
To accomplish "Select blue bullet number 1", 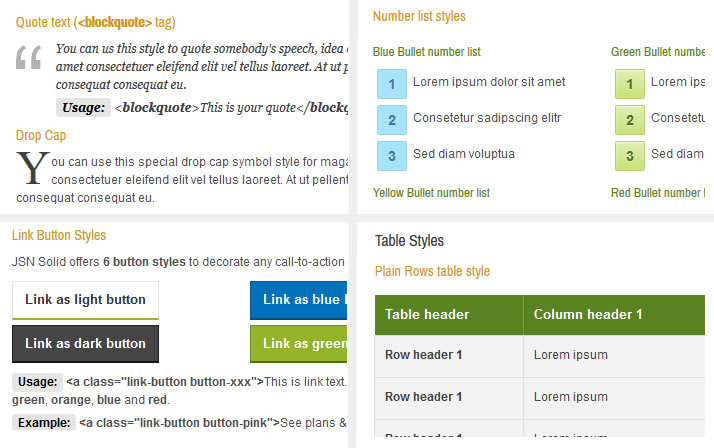I will [392, 83].
